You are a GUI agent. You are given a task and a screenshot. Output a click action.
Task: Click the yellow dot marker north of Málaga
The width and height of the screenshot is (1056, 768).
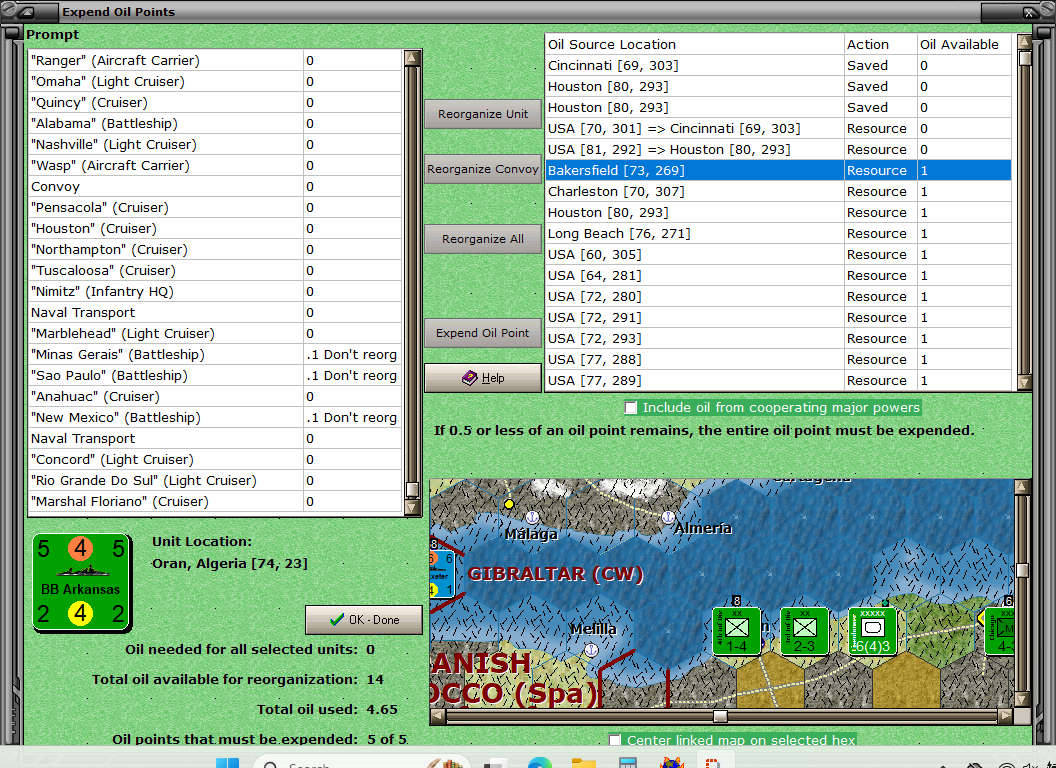(509, 504)
